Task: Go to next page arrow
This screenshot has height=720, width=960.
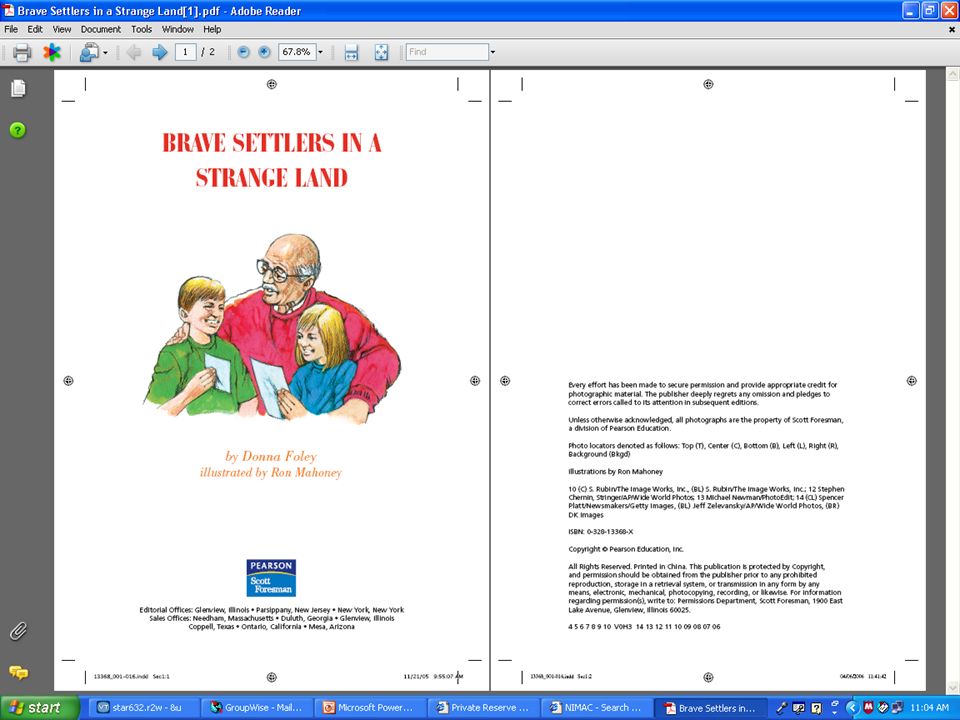Action: pos(159,53)
